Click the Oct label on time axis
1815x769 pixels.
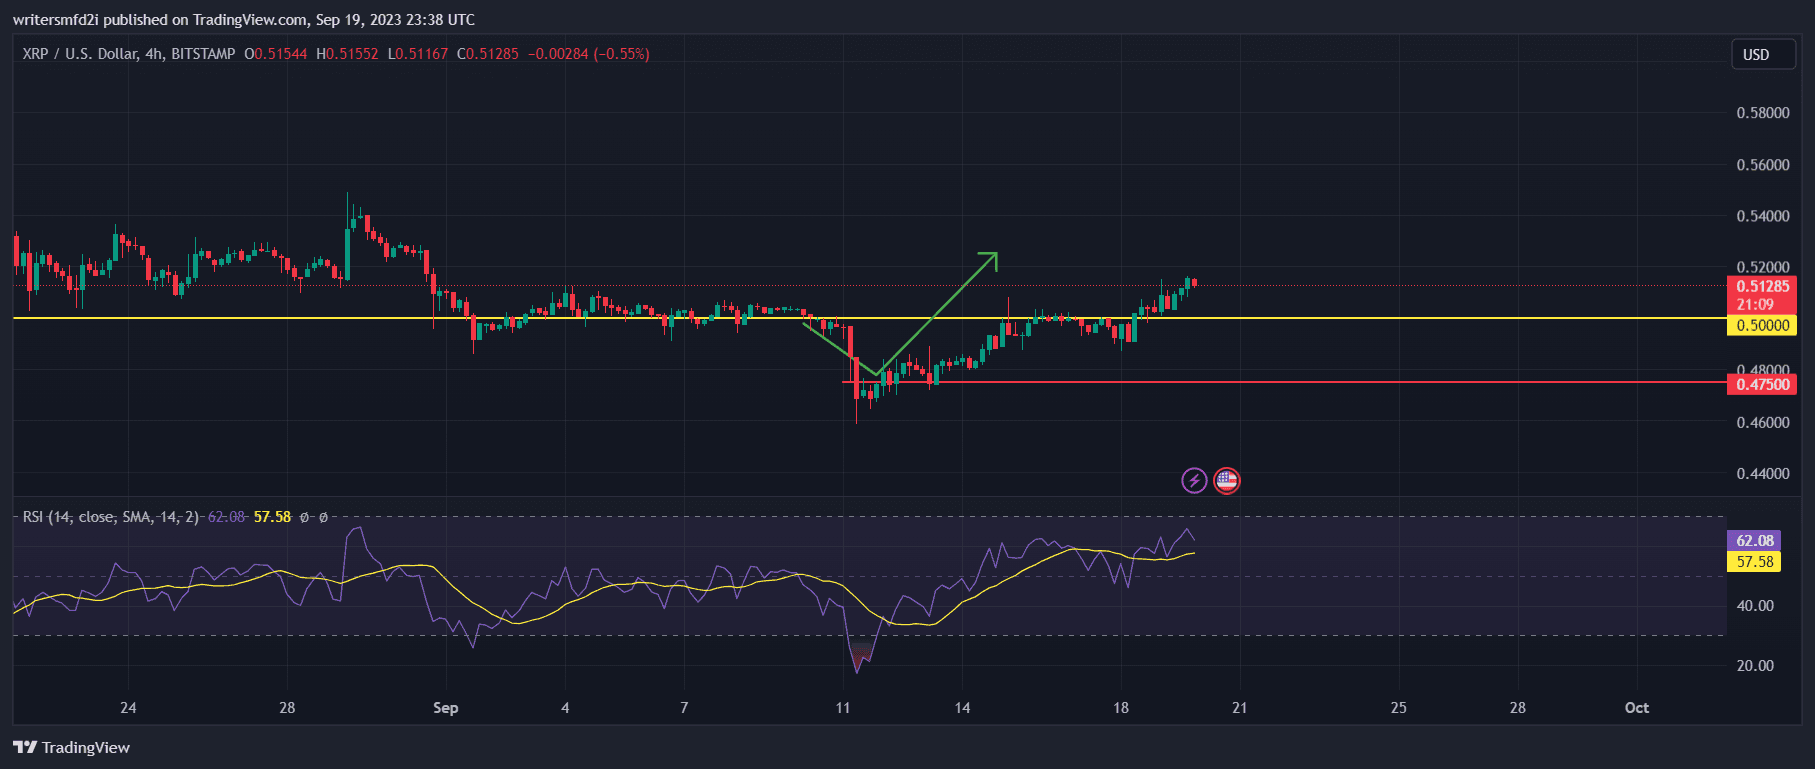tap(1636, 708)
